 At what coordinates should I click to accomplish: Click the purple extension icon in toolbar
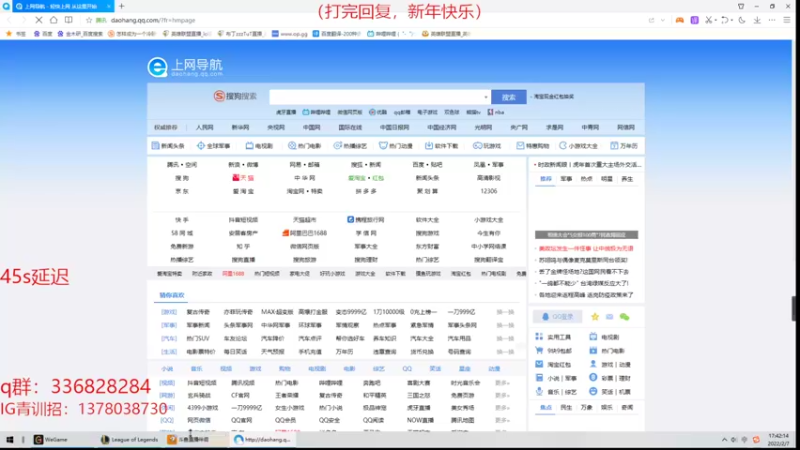pyautogui.click(x=694, y=20)
